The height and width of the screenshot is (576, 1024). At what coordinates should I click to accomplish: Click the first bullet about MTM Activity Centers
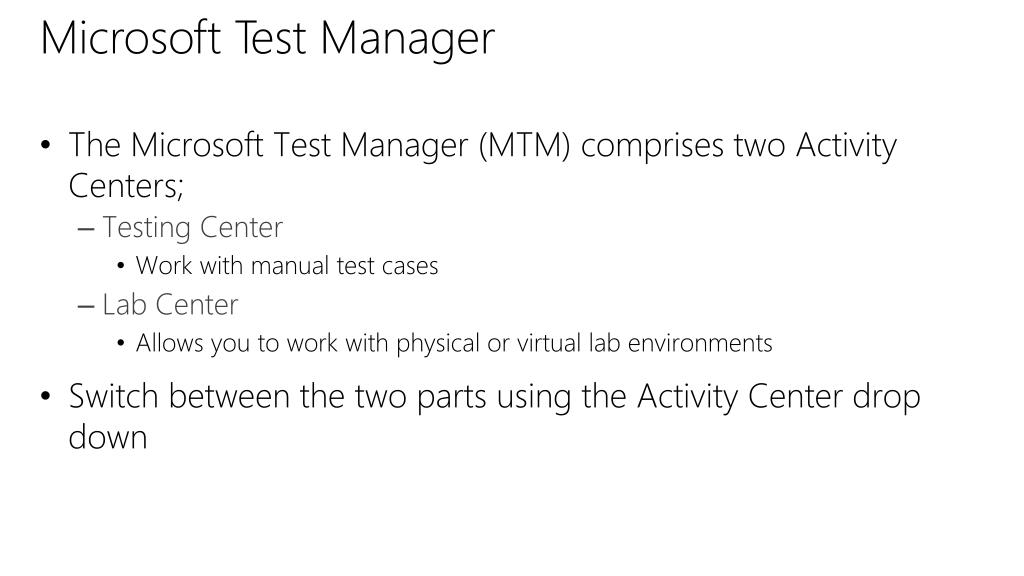coord(483,165)
